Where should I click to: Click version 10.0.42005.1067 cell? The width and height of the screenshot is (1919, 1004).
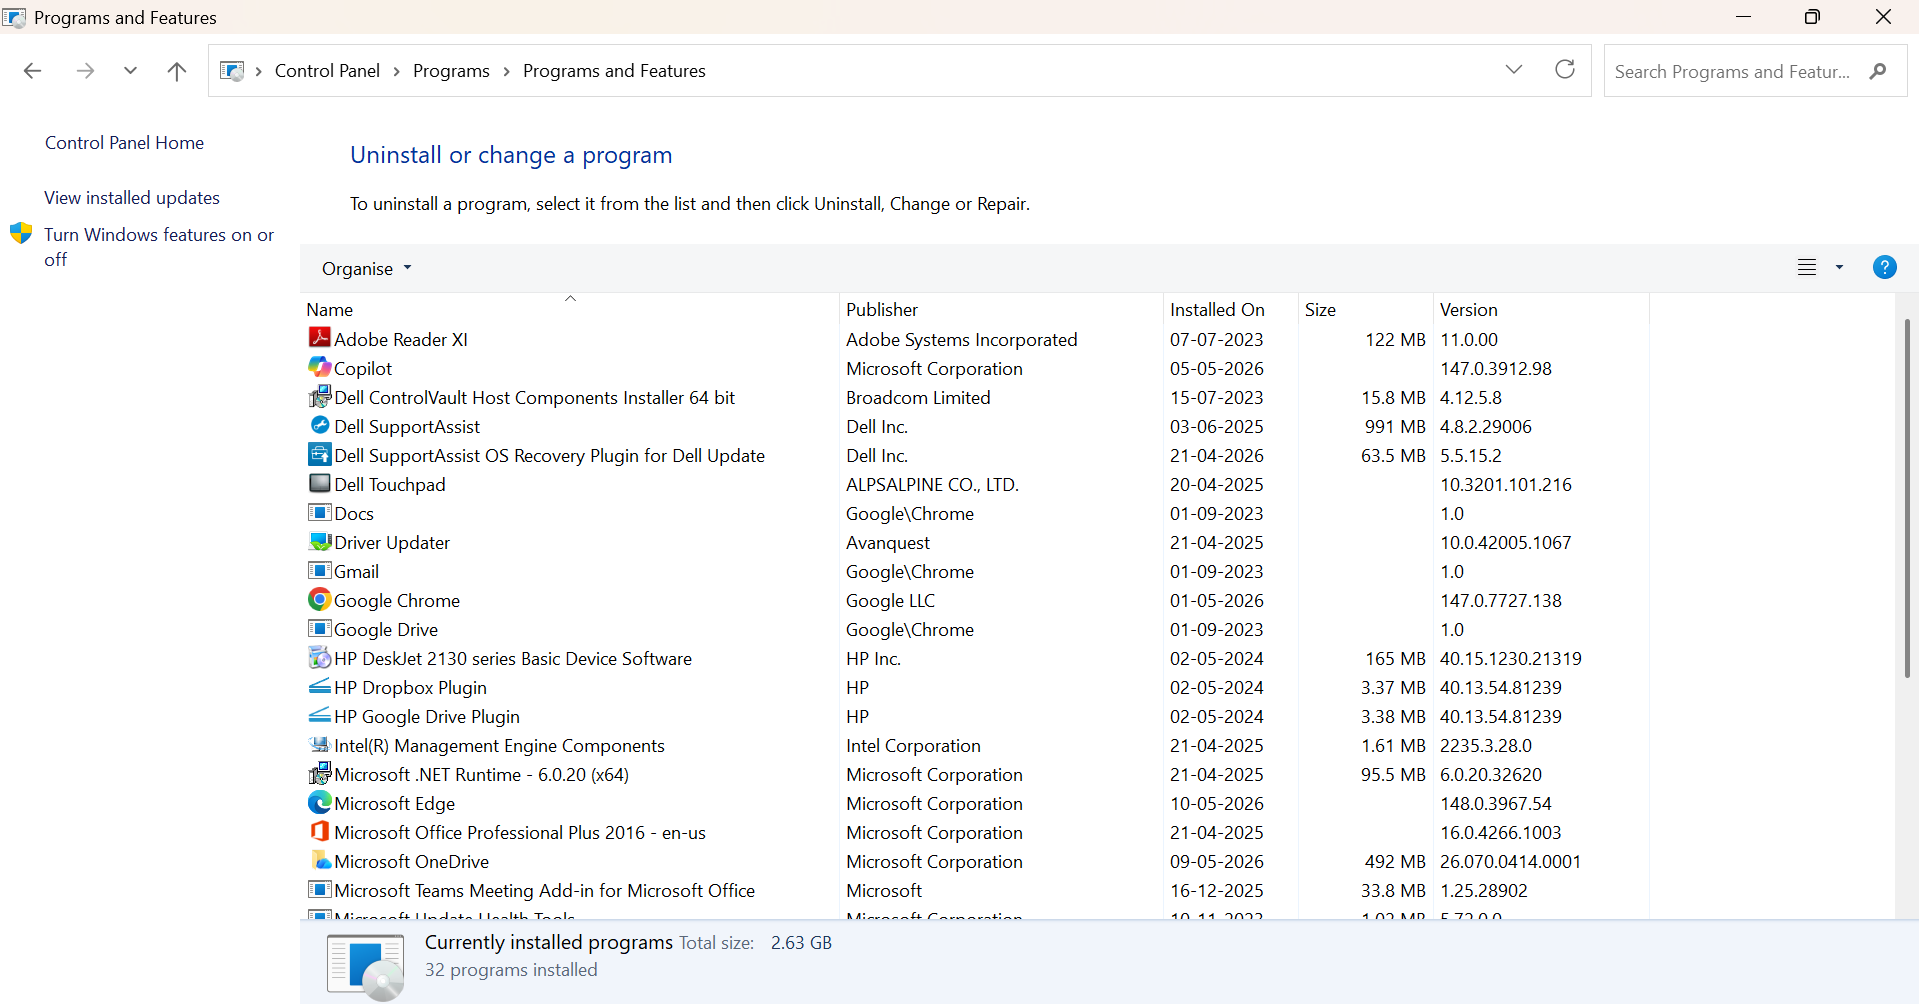1505,543
